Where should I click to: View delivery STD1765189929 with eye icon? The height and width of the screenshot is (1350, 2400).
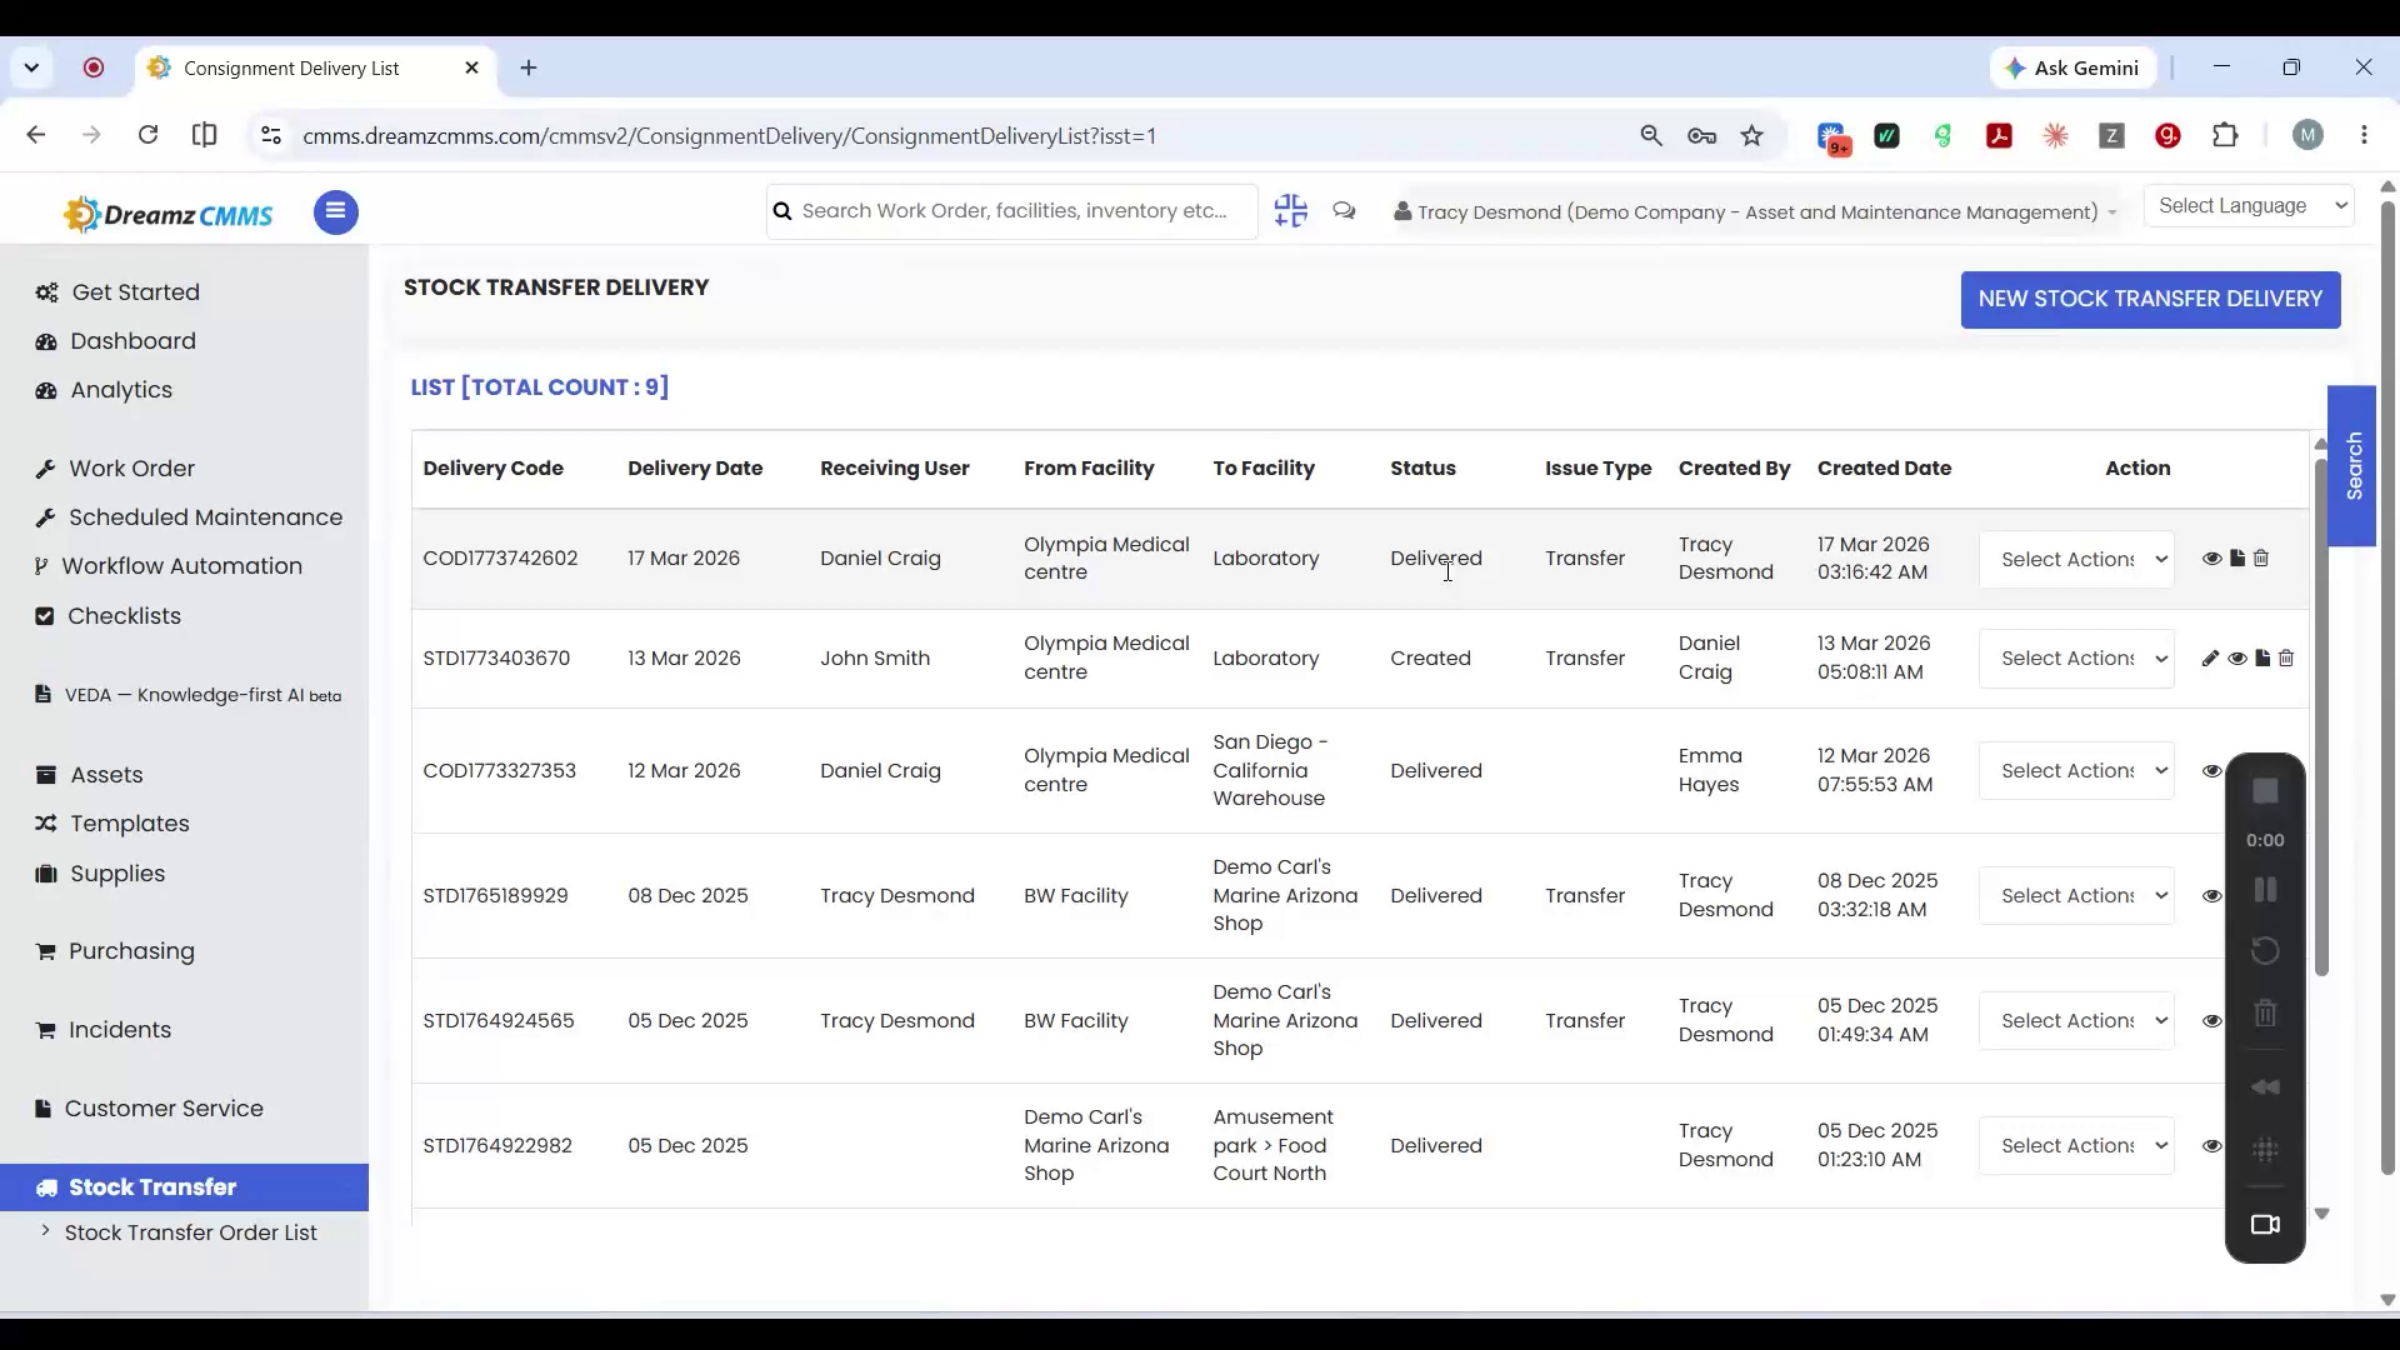(x=2212, y=896)
